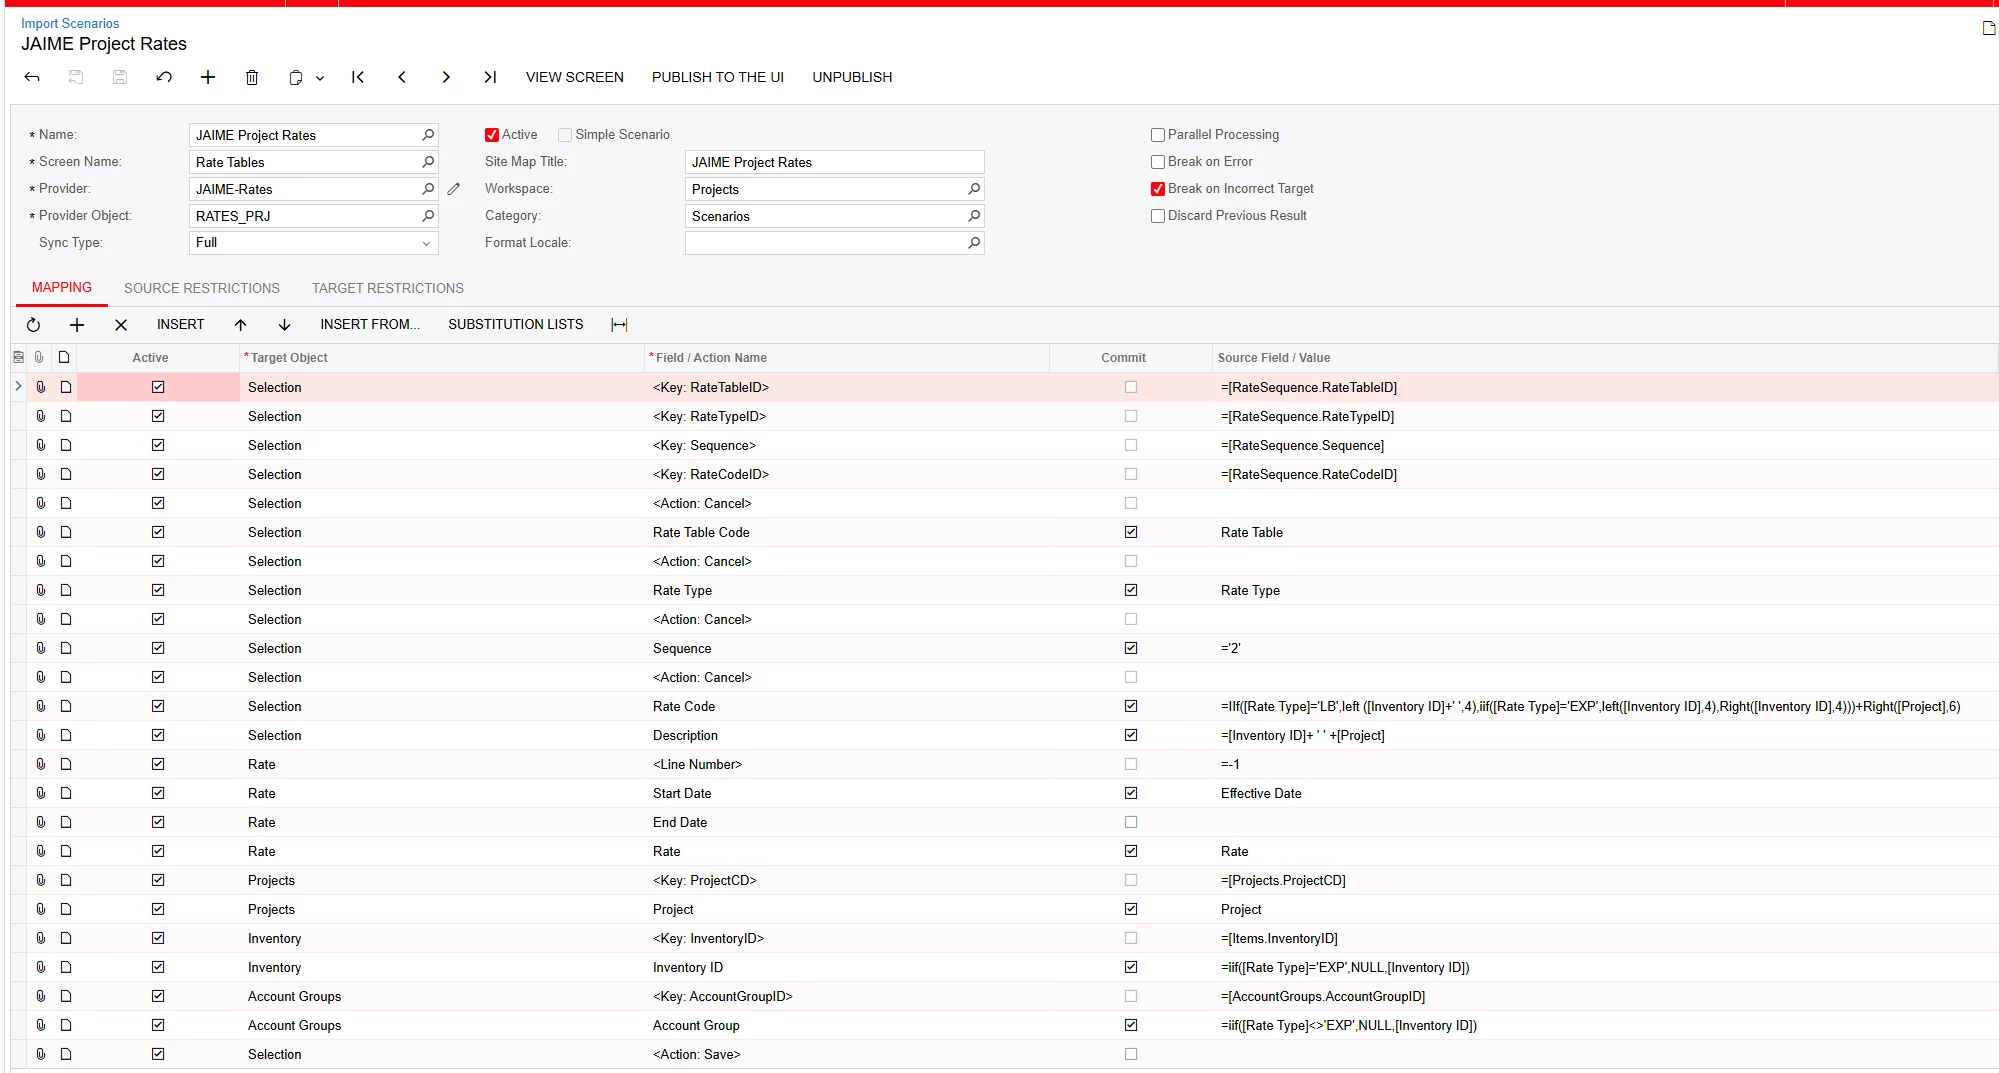Select the Account Group field cell
This screenshot has height=1073, width=1999.
(x=847, y=1026)
